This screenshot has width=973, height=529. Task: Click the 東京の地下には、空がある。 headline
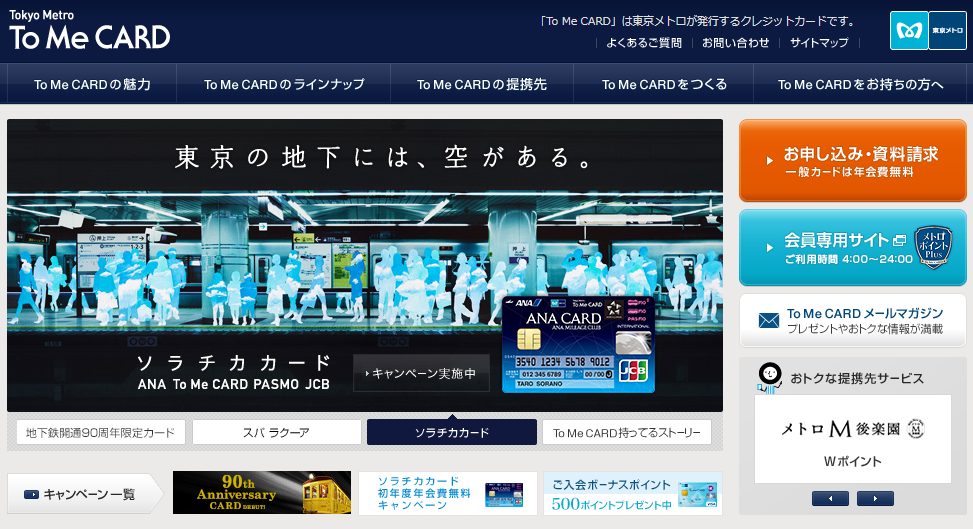(385, 157)
